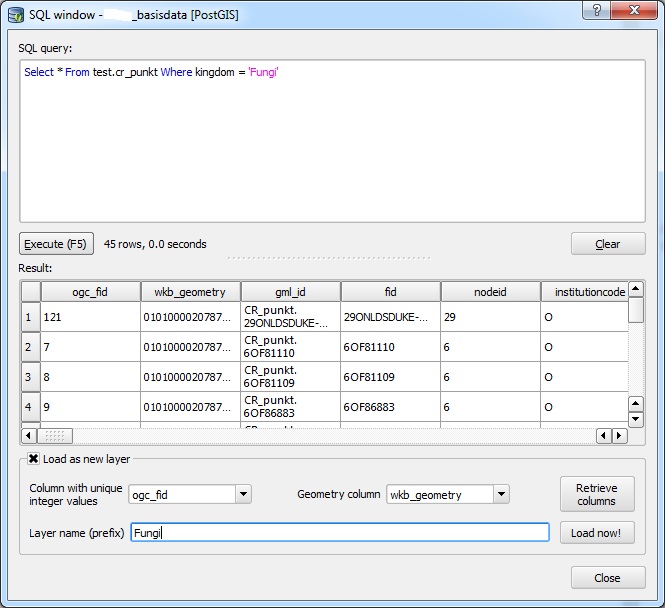This screenshot has height=608, width=665.
Task: Click the horizontal scroll left arrow
Action: point(29,435)
